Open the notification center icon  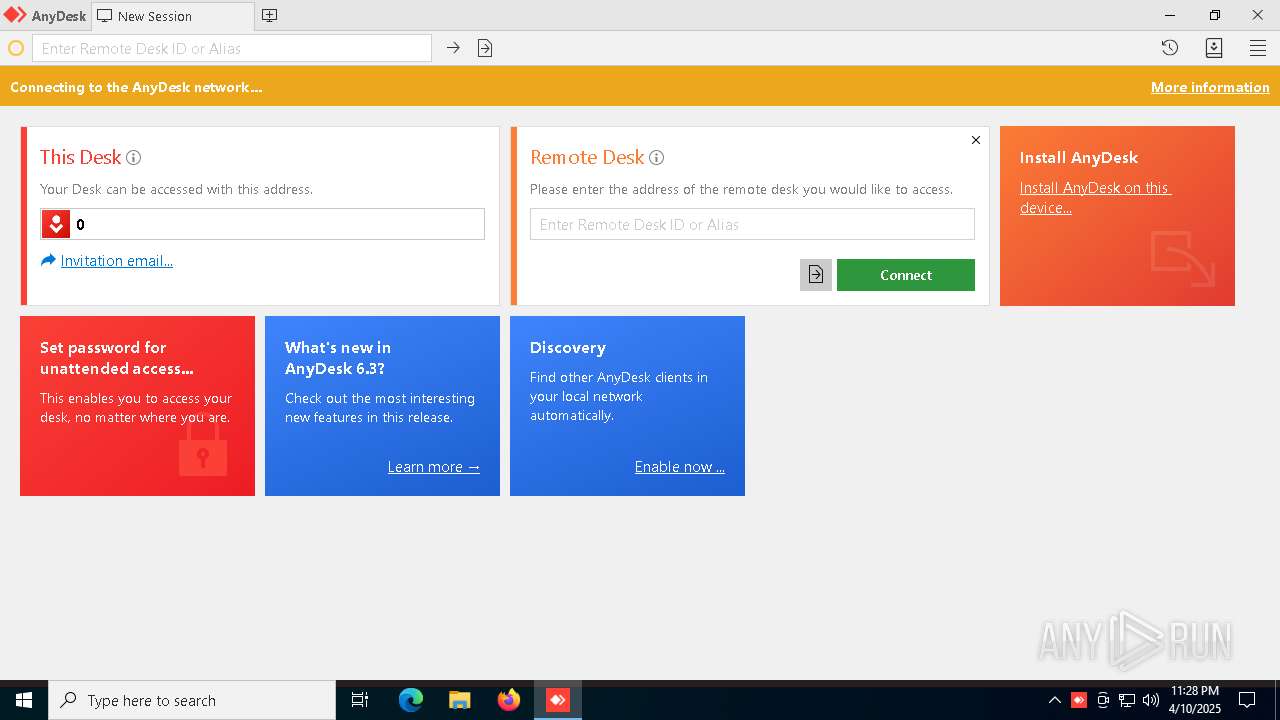point(1247,700)
